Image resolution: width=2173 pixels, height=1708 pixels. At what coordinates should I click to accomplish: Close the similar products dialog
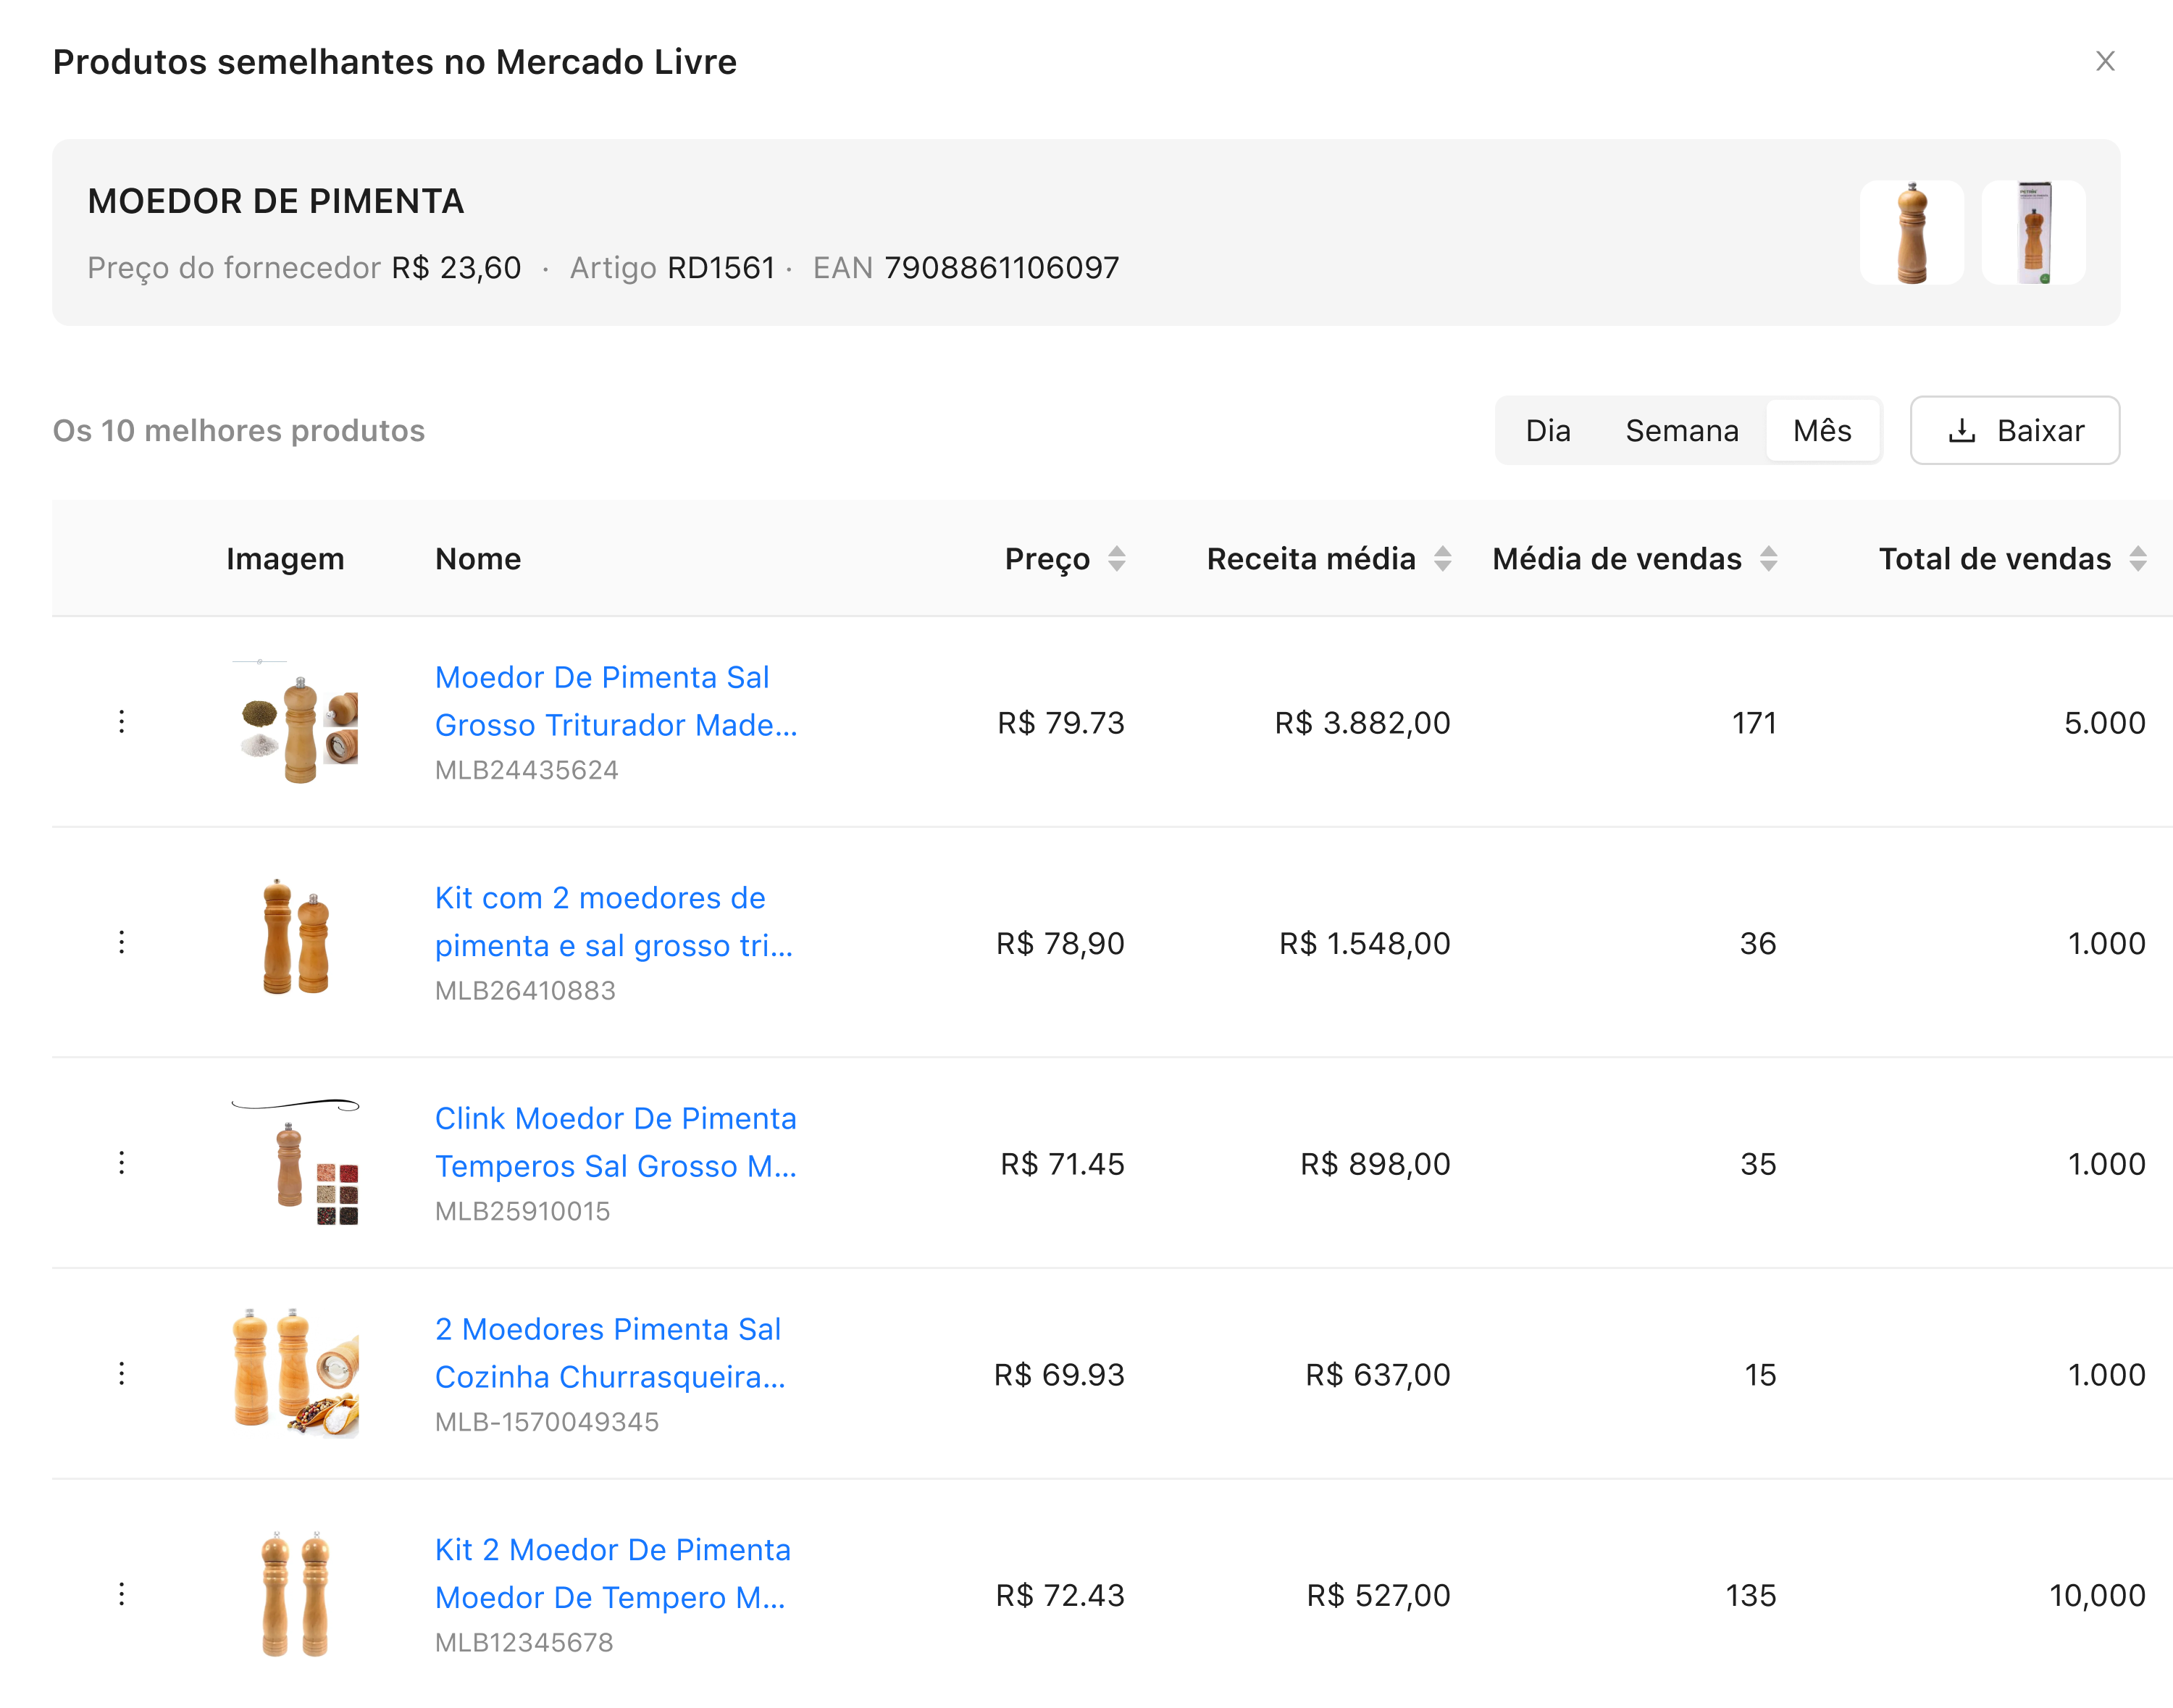coord(2104,61)
